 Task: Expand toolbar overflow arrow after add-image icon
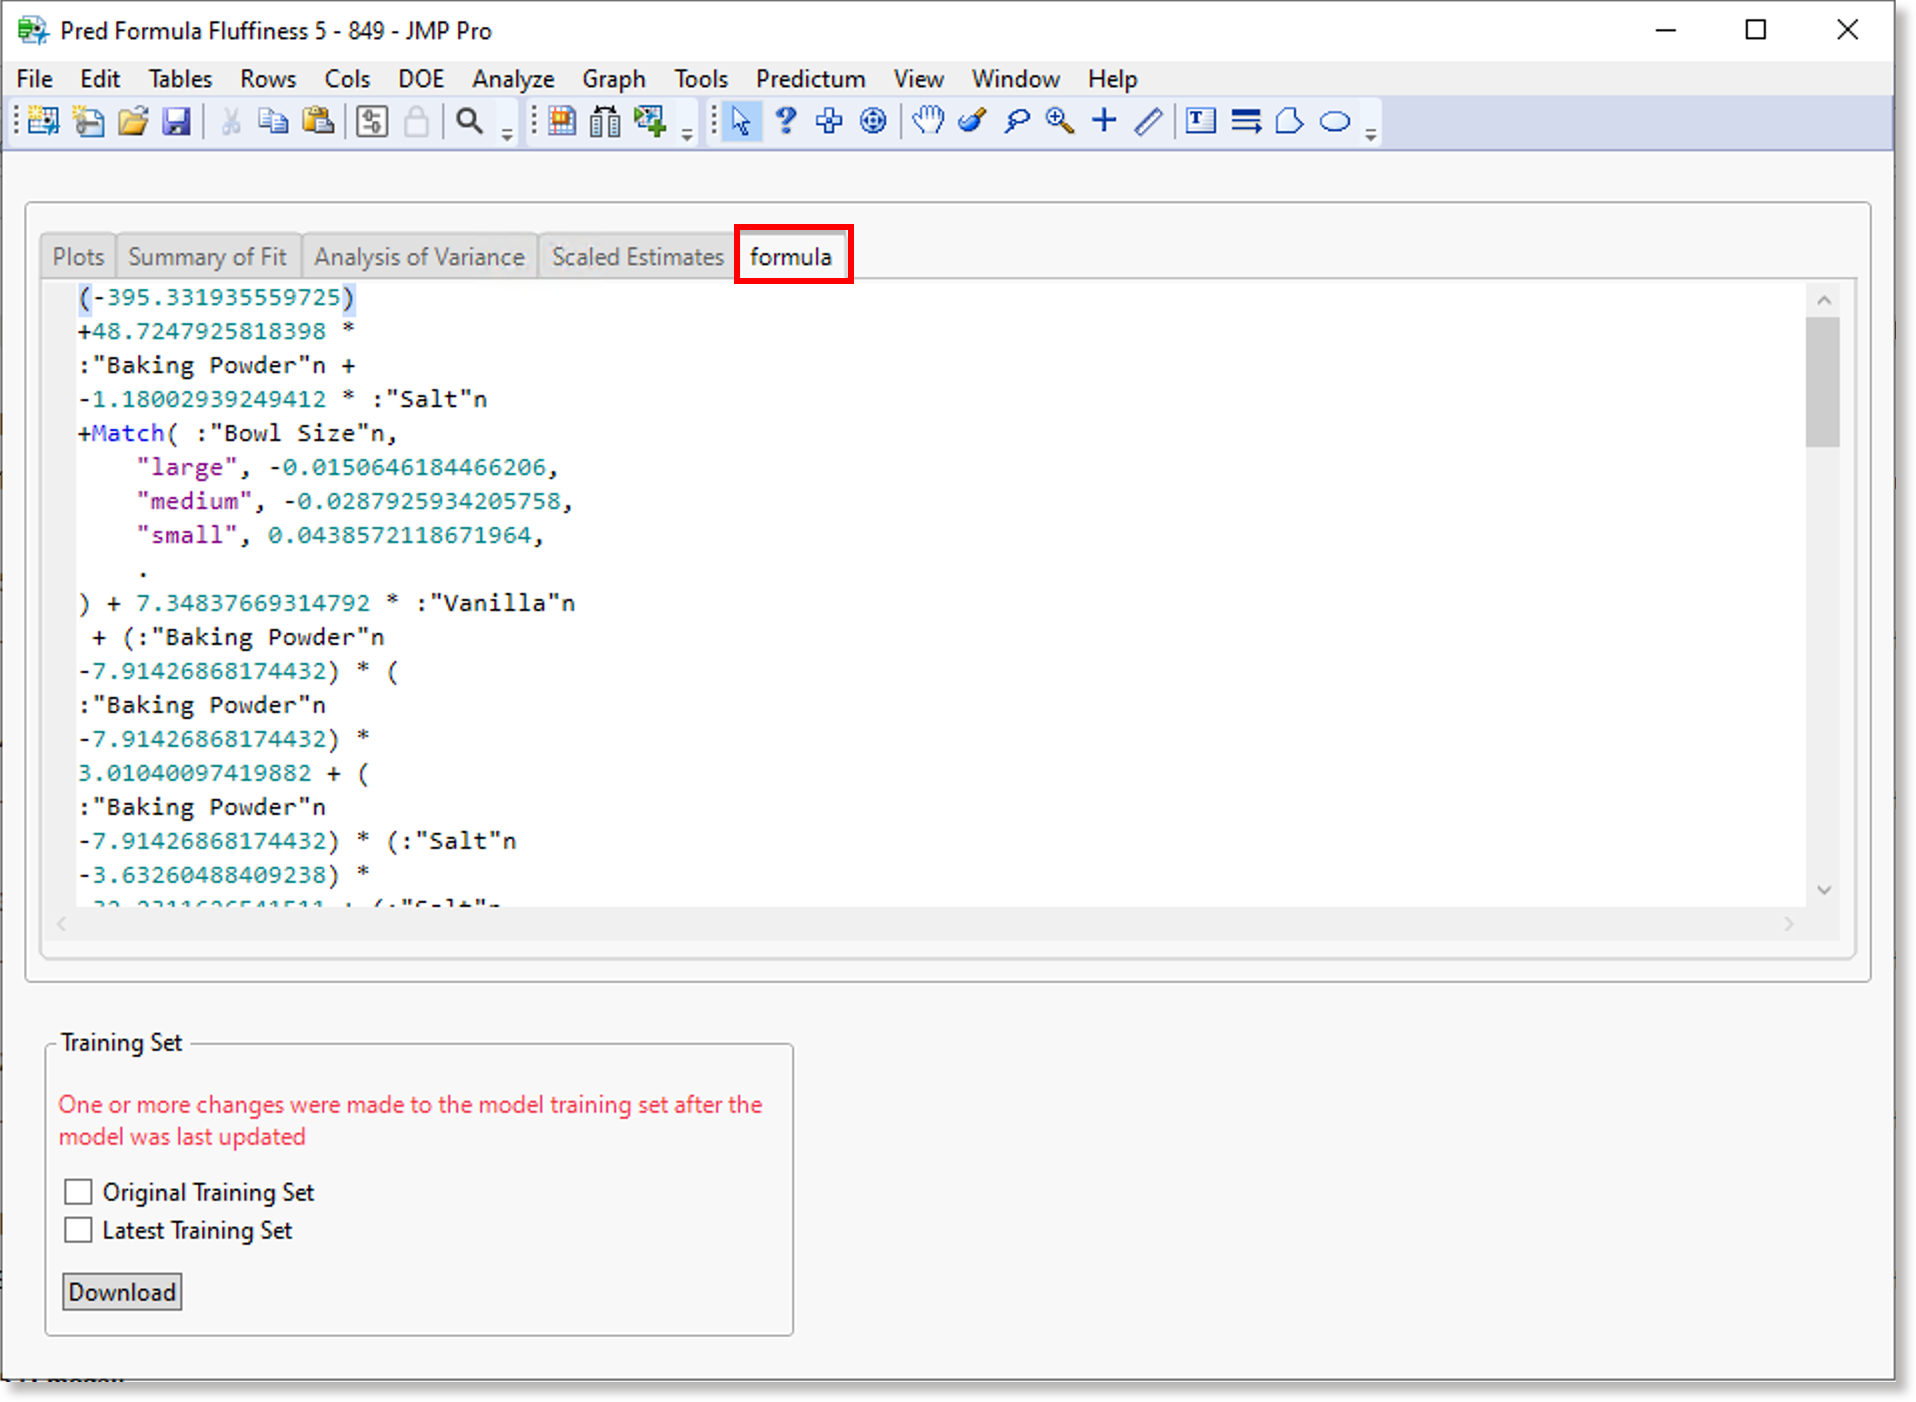tap(687, 134)
